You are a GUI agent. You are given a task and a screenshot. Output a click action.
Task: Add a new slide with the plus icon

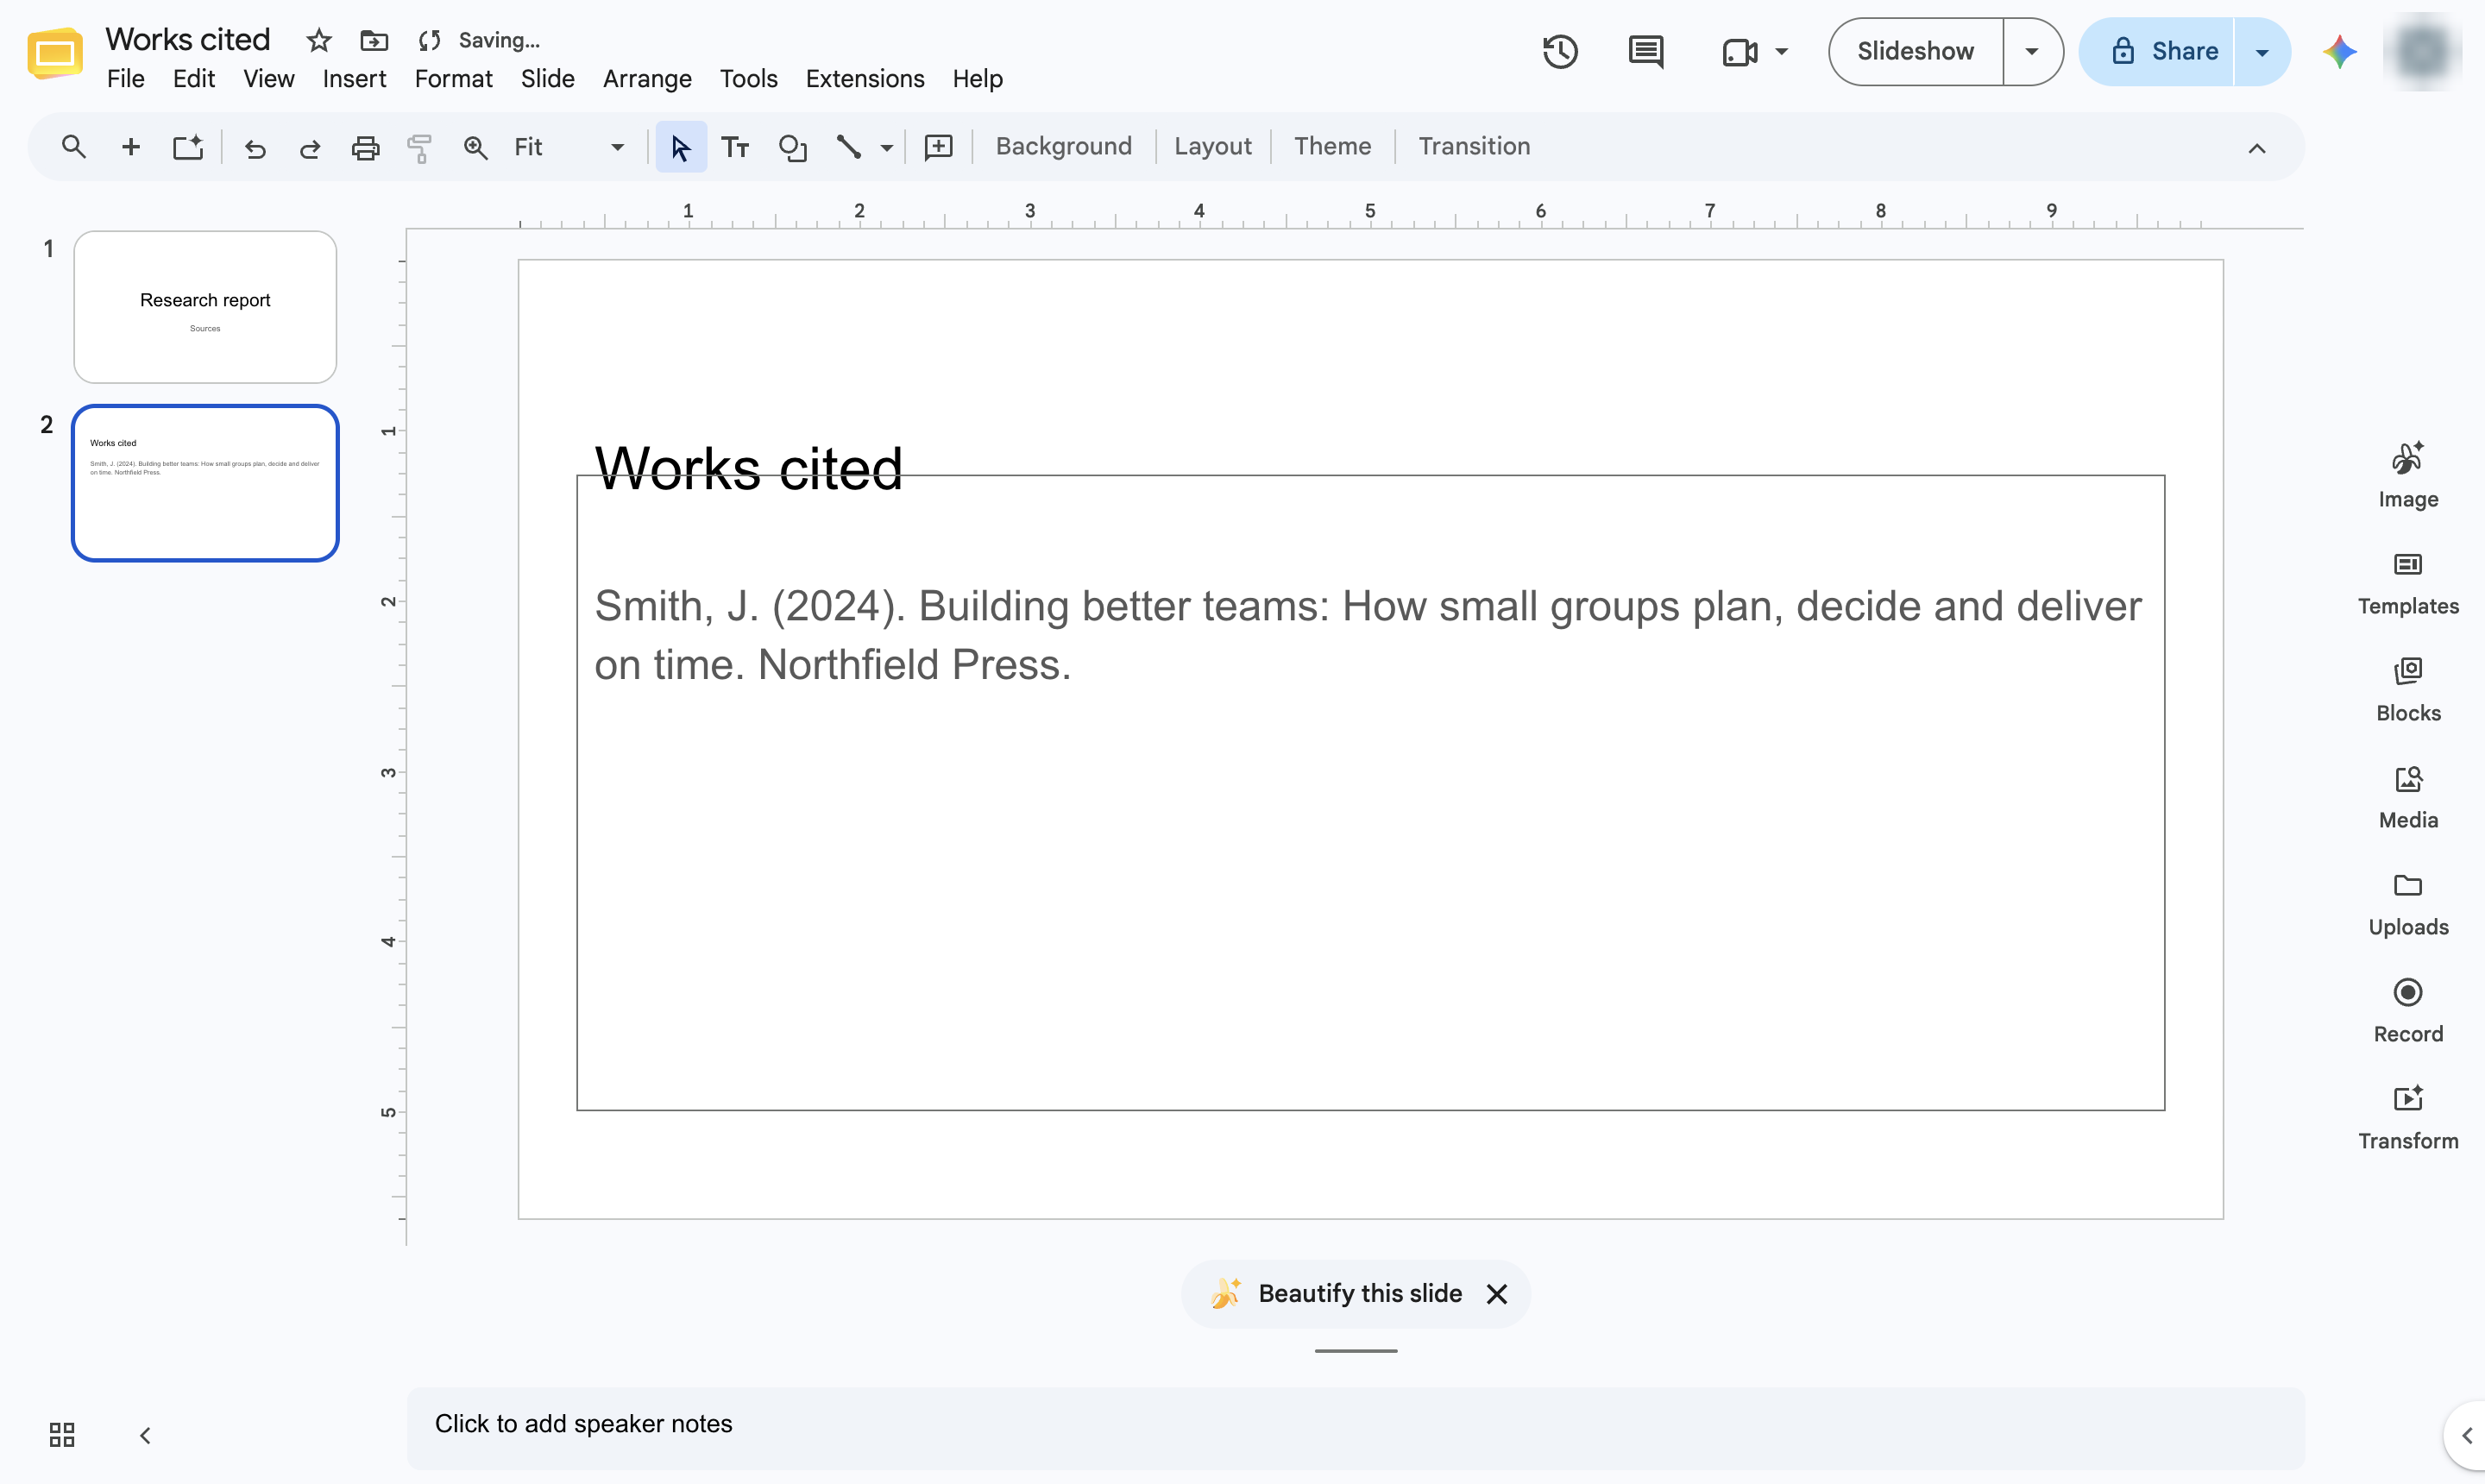tap(130, 147)
